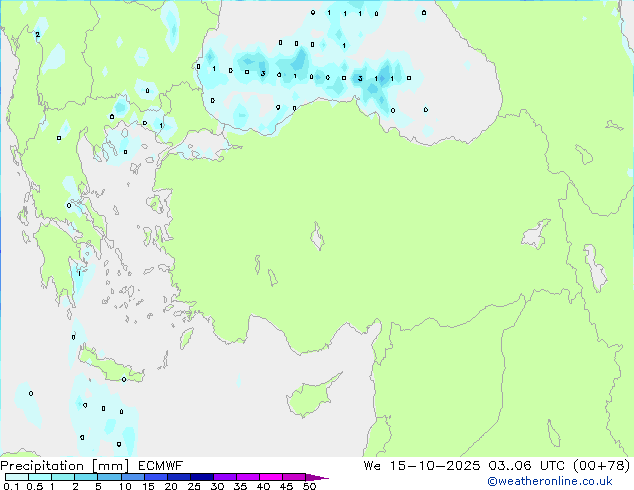The width and height of the screenshot is (634, 490).
Task: Click the '03..06 UTC' time range text
Action: click(x=526, y=466)
